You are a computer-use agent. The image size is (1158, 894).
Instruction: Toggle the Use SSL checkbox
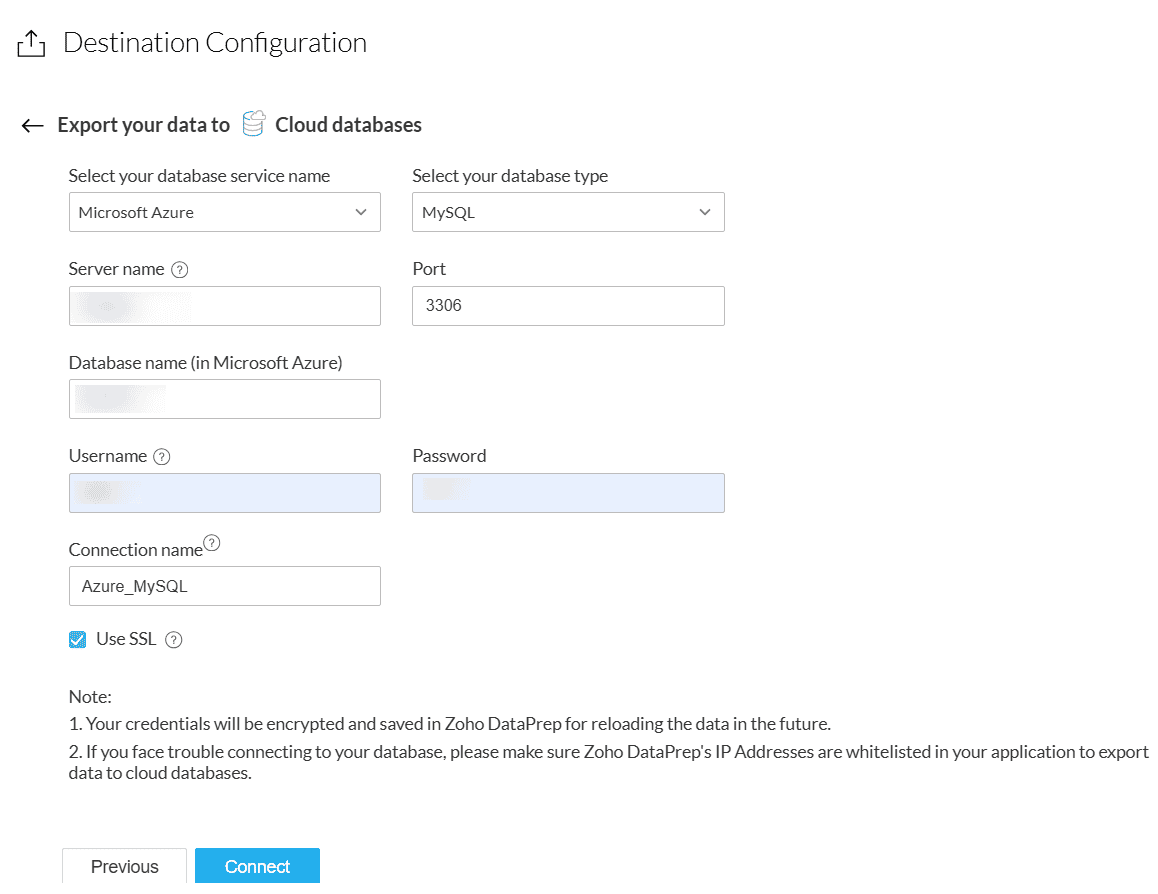[x=78, y=640]
